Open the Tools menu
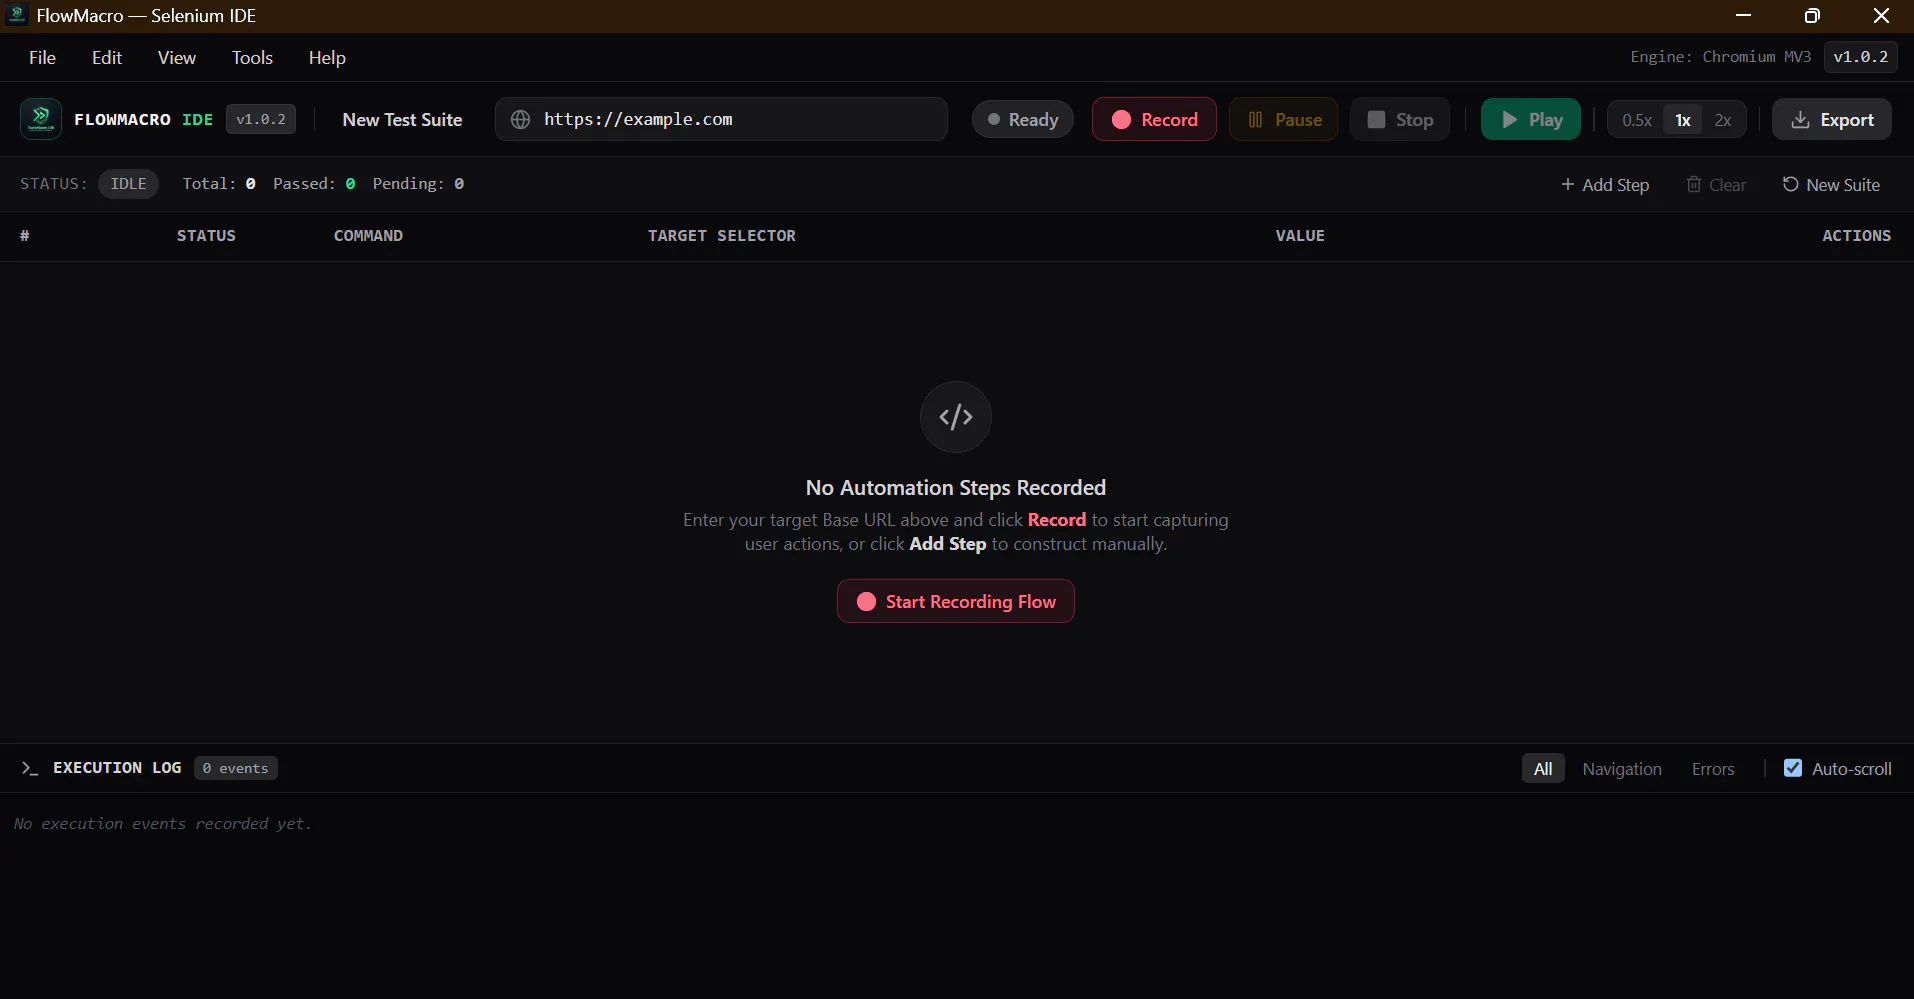Image resolution: width=1914 pixels, height=999 pixels. tap(252, 57)
